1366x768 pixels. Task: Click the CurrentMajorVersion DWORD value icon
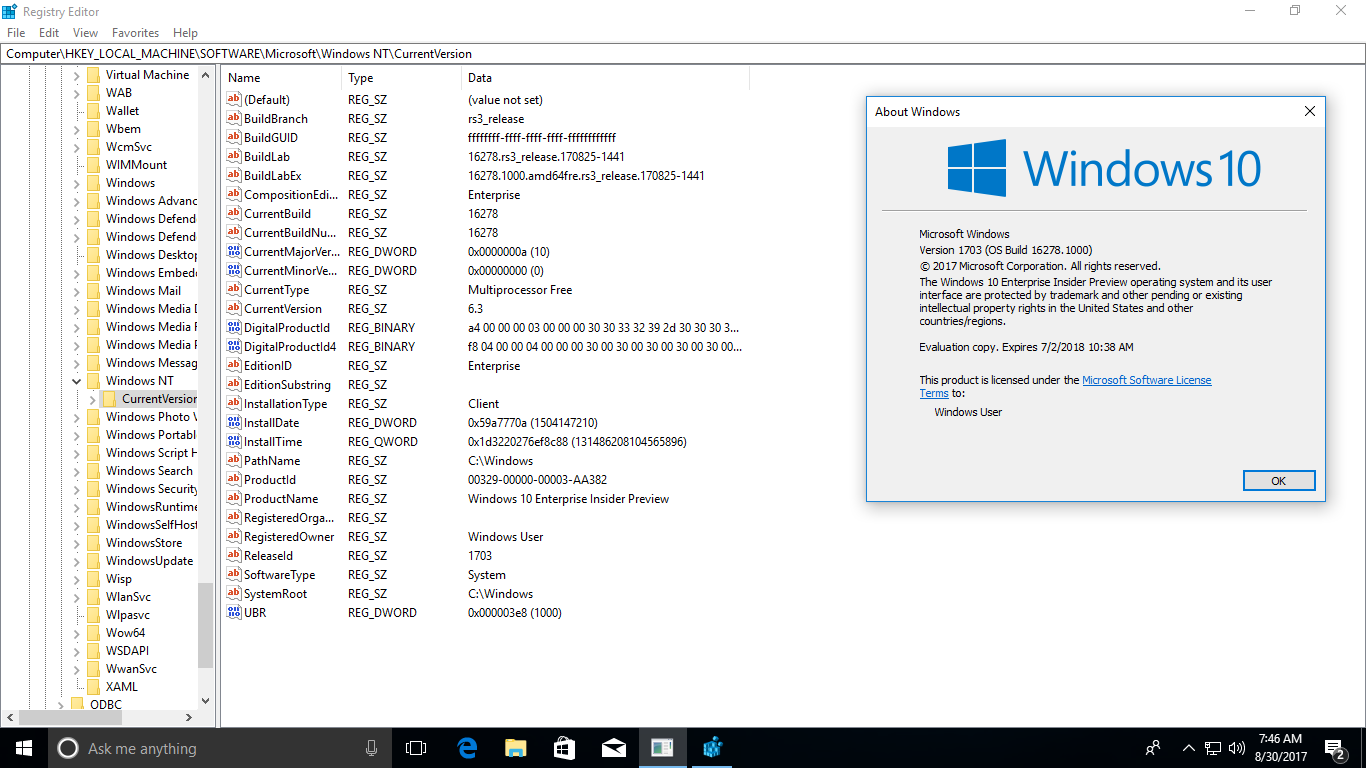pyautogui.click(x=234, y=251)
